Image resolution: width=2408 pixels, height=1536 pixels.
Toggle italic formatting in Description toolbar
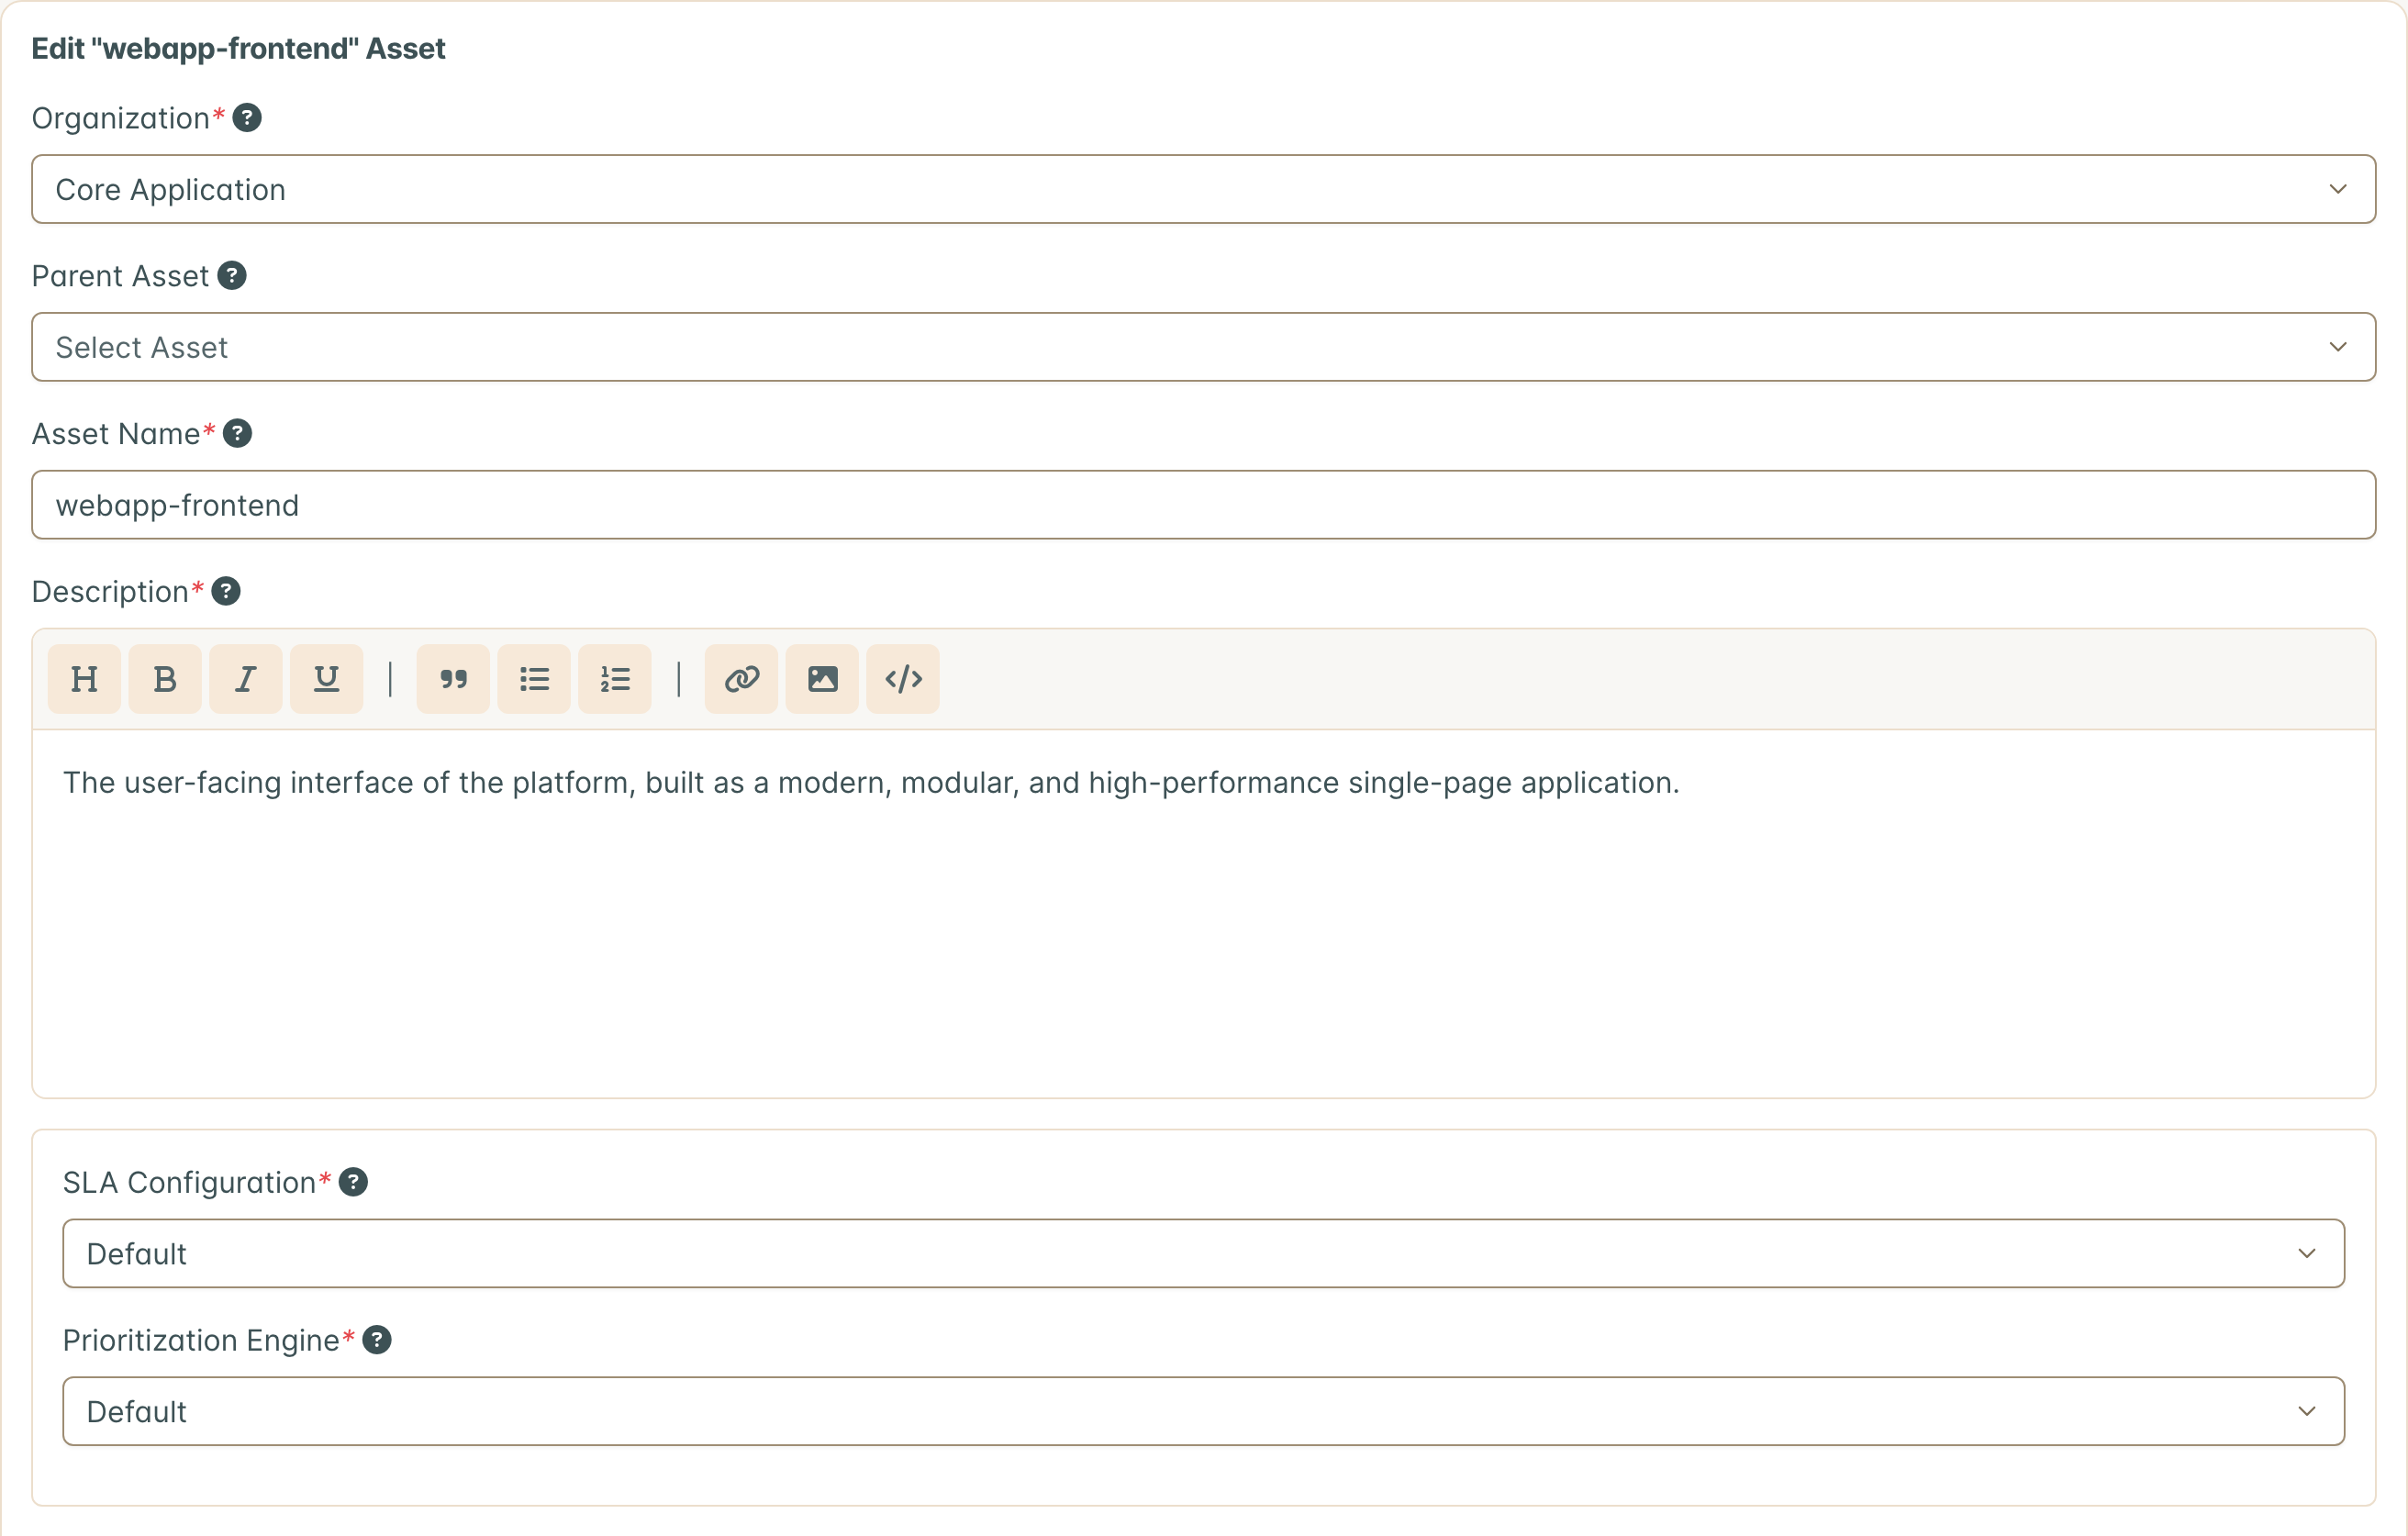(246, 679)
